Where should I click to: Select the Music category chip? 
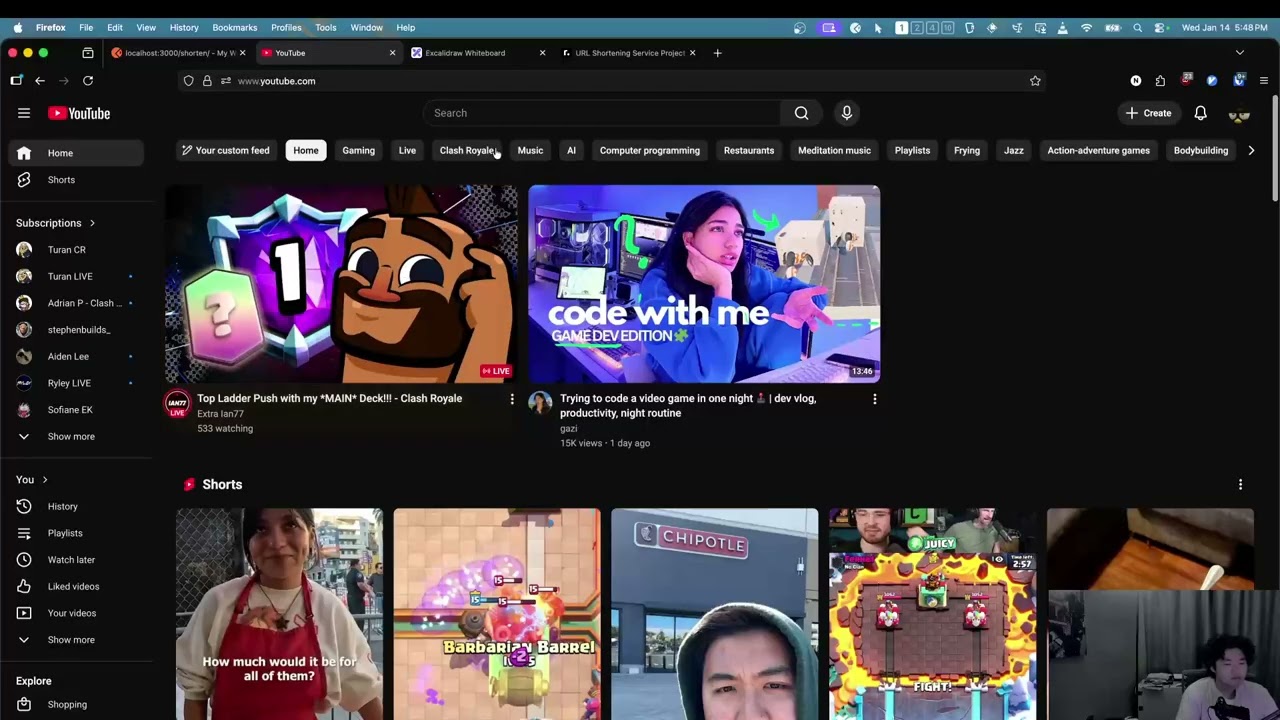530,151
